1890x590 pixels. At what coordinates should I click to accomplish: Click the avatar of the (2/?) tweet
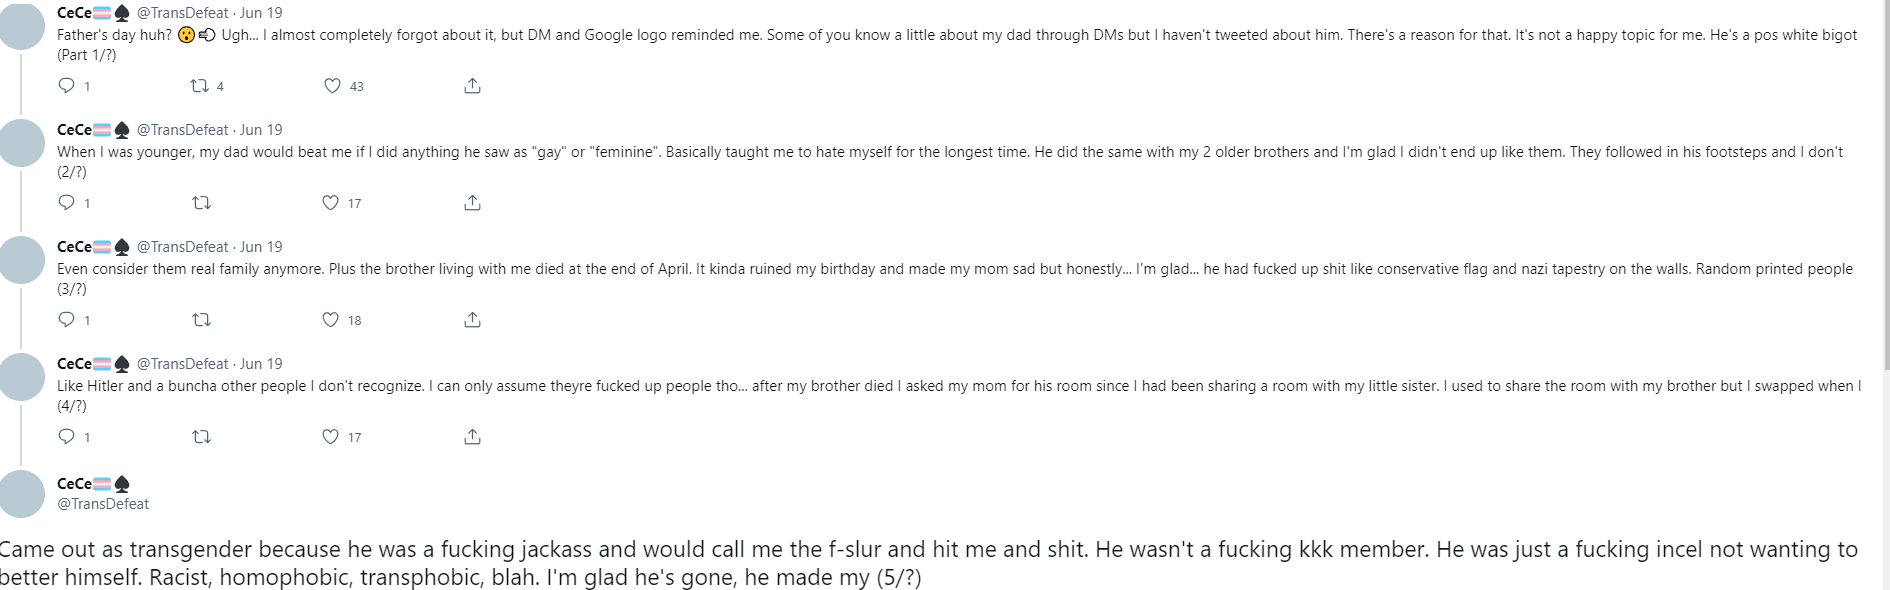tap(22, 142)
